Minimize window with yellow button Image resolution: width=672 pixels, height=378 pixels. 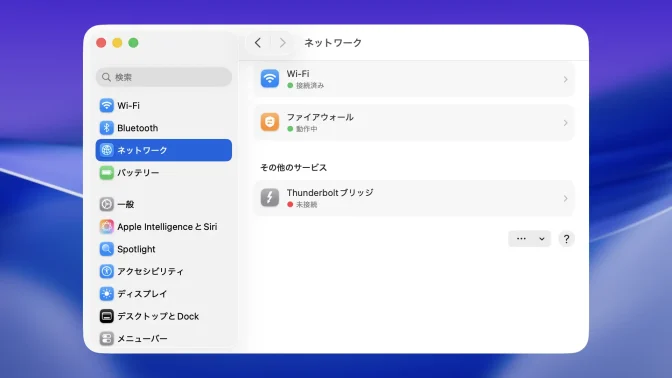(117, 43)
